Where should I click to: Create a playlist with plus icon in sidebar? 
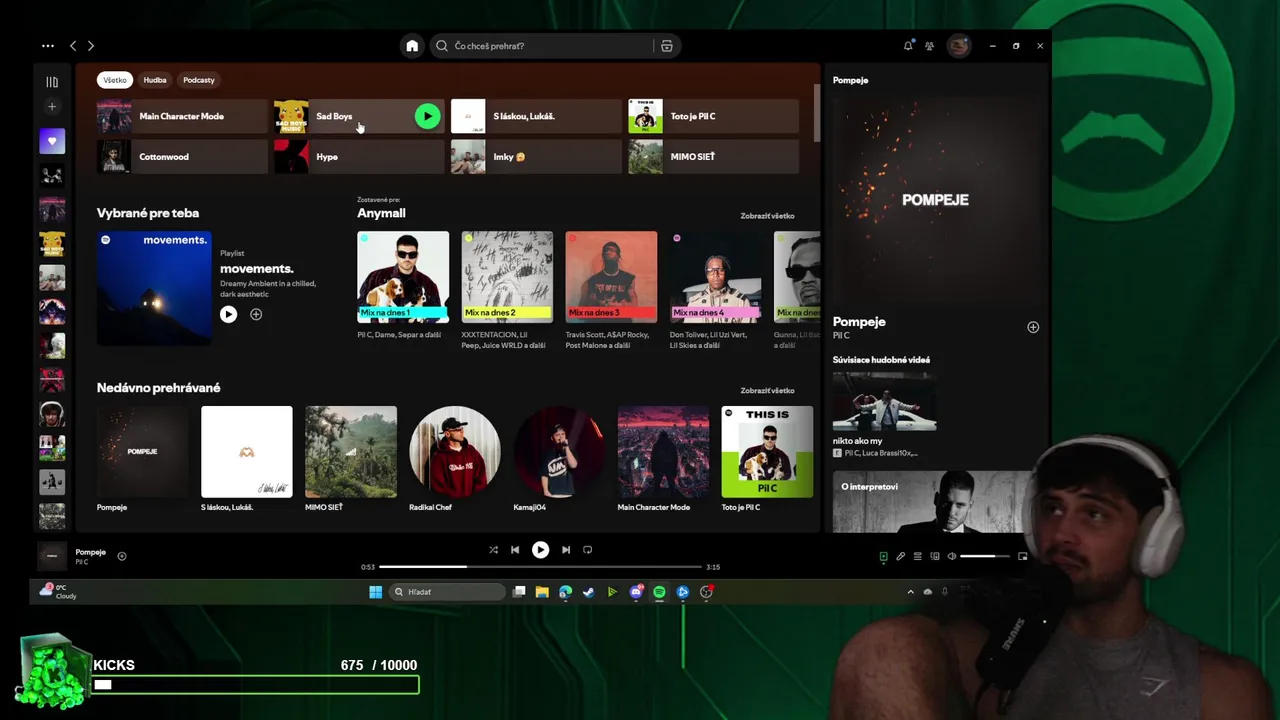pyautogui.click(x=52, y=107)
